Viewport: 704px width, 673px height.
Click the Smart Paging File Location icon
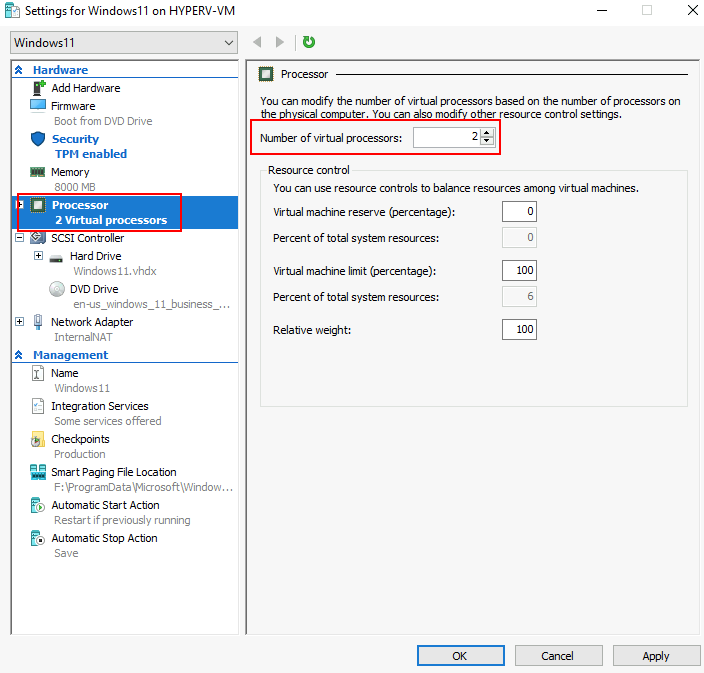click(x=38, y=472)
